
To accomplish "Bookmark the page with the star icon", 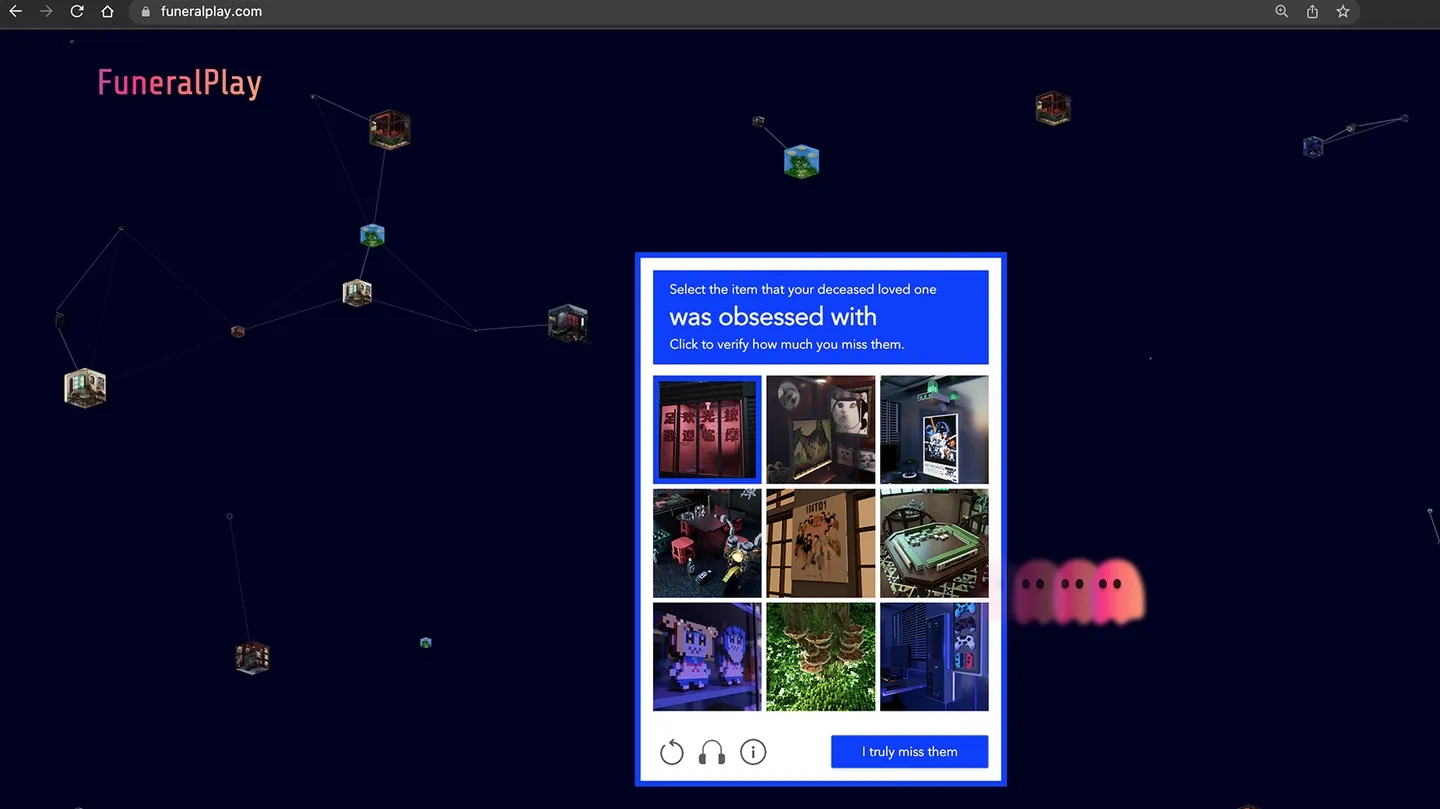I will [x=1343, y=12].
